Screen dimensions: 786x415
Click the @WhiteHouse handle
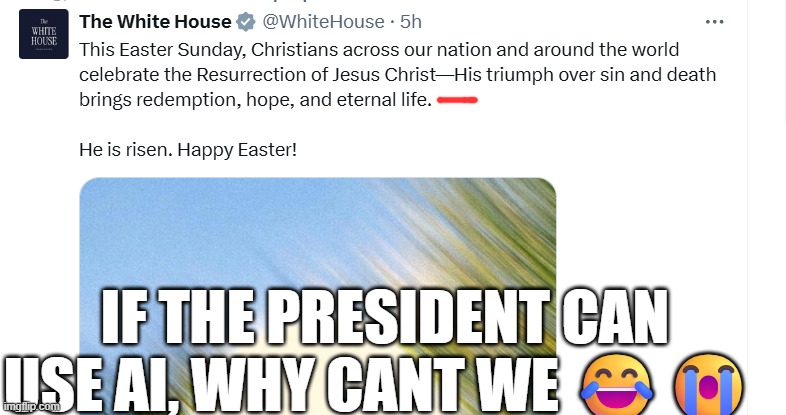(324, 22)
